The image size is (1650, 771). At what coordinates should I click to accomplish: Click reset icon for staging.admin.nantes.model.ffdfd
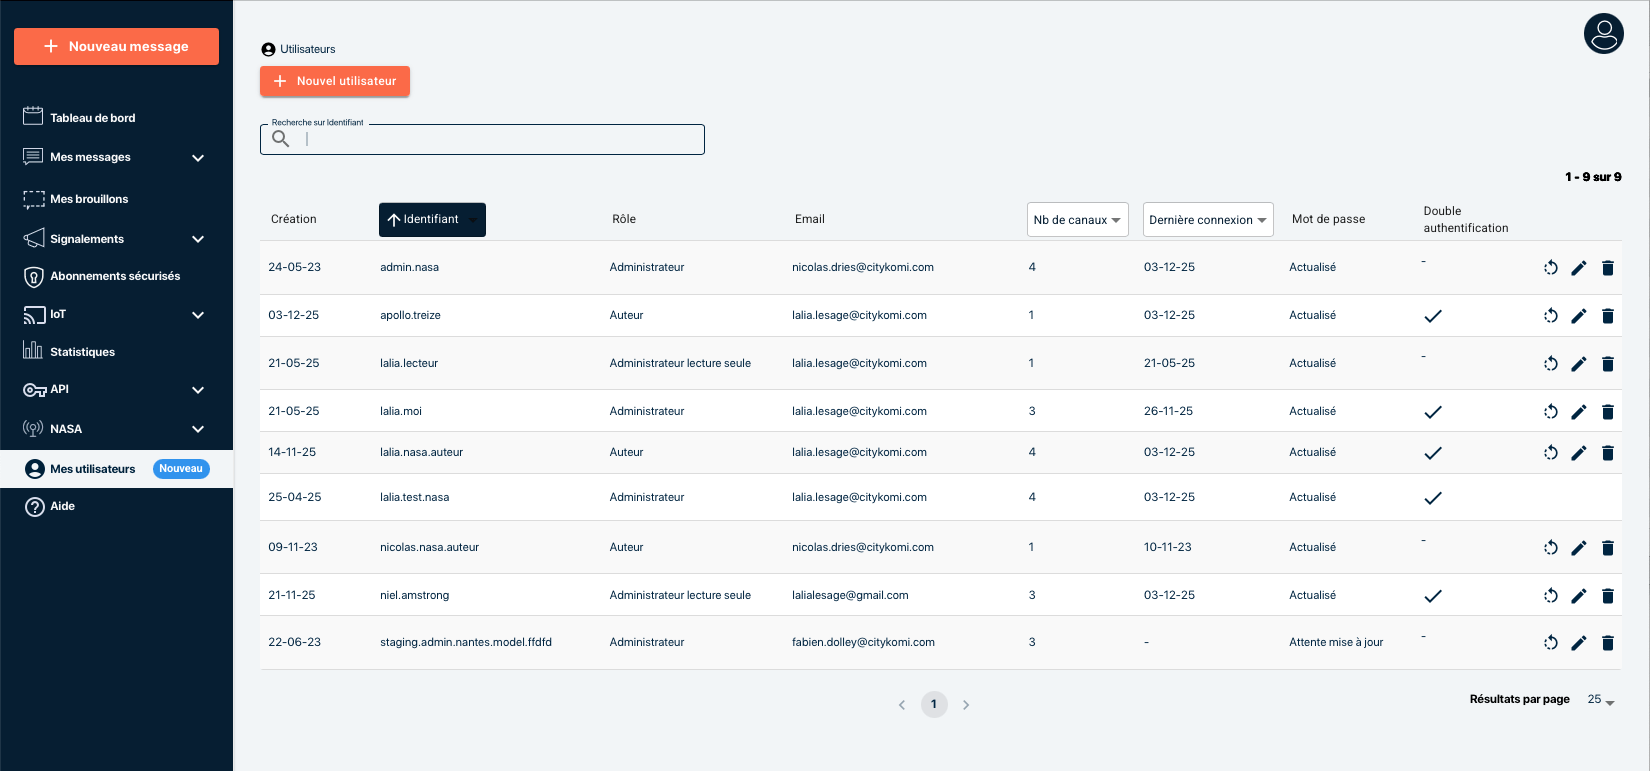click(1550, 643)
